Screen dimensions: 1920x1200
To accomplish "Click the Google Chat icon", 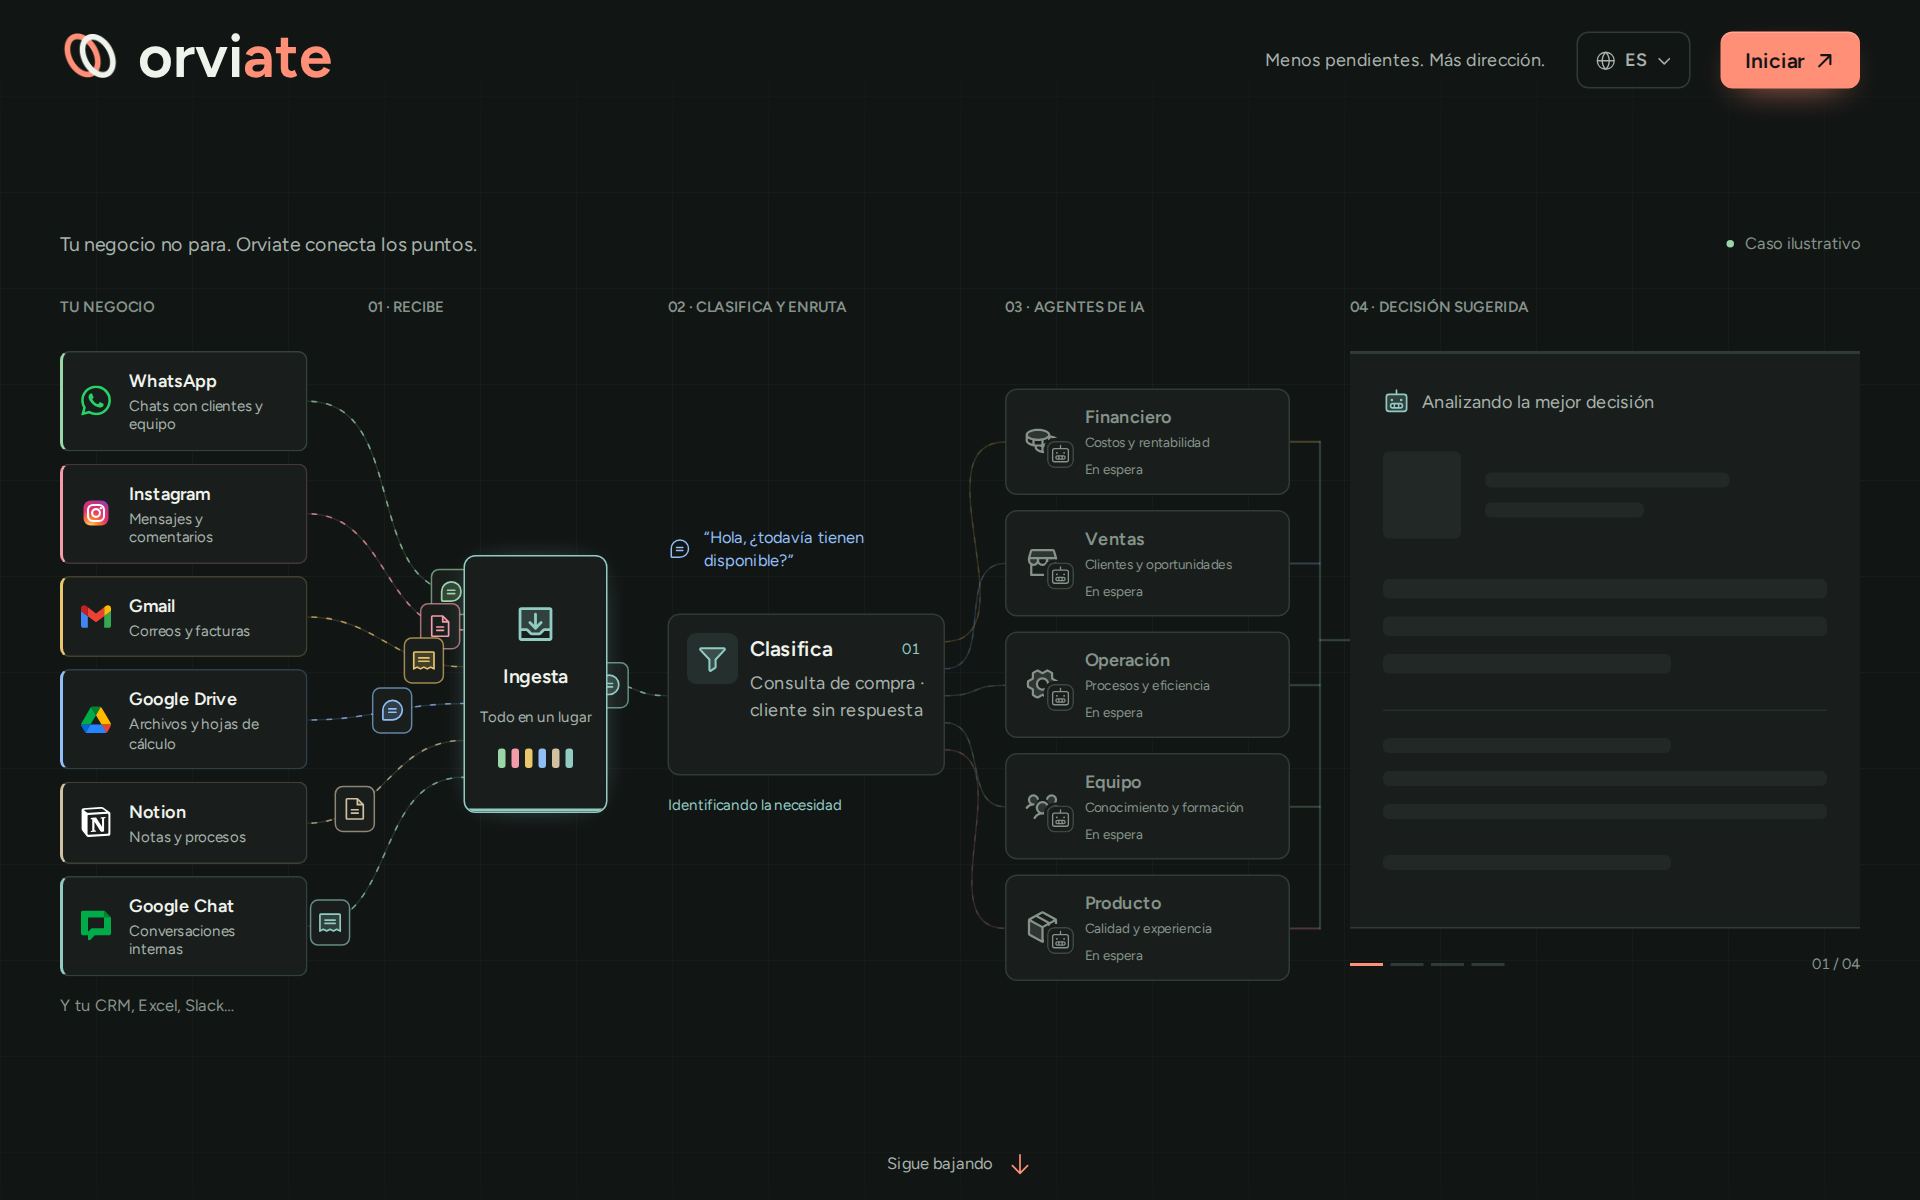I will pyautogui.click(x=96, y=925).
